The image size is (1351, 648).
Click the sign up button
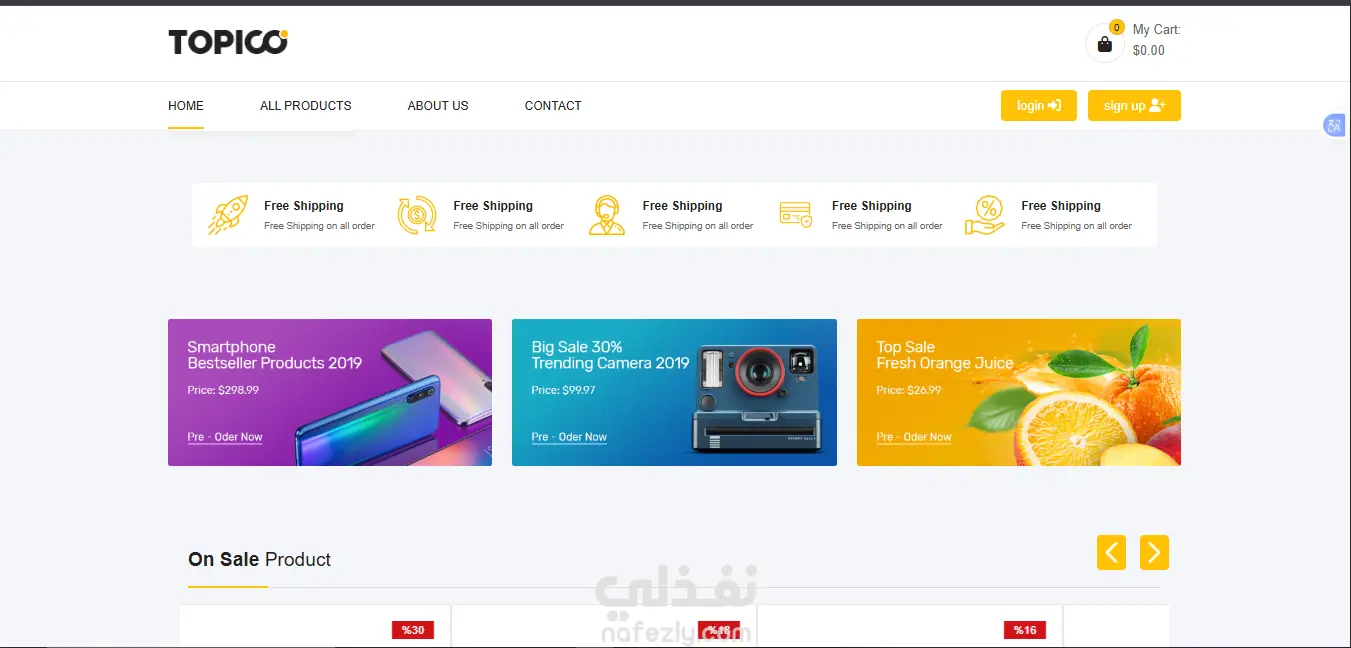1134,106
